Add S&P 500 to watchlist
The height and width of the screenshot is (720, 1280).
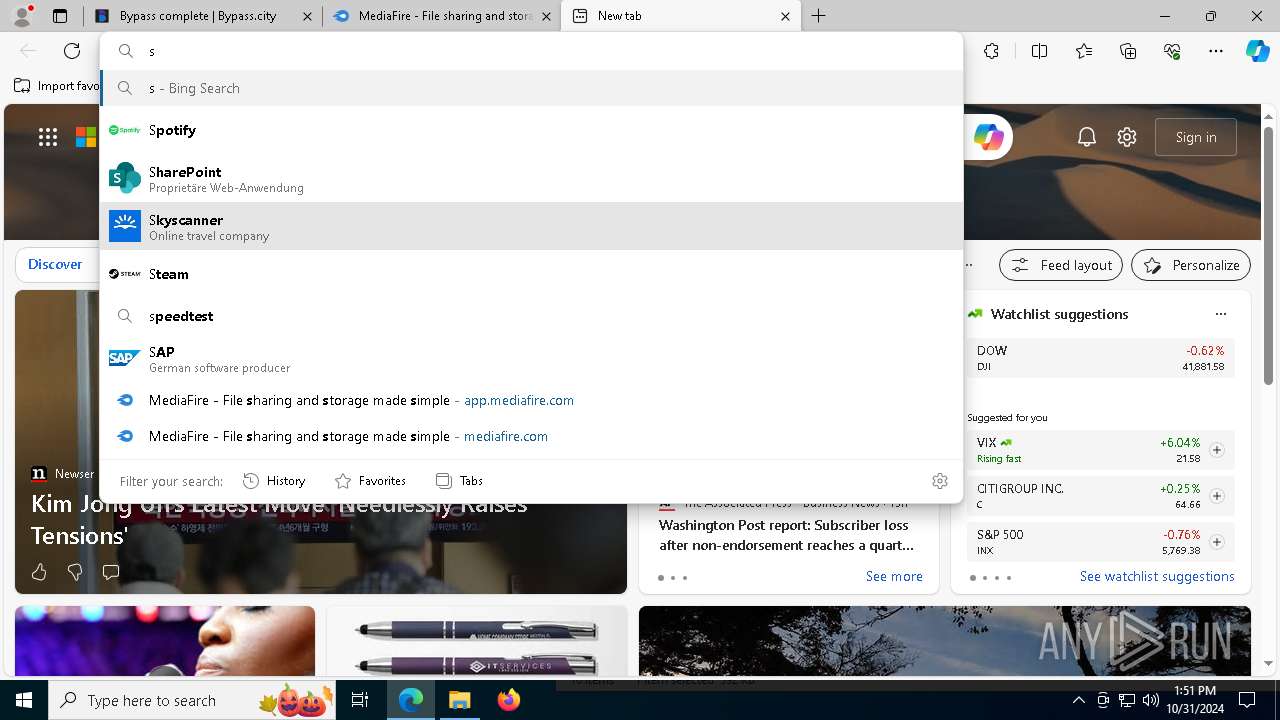(x=1217, y=542)
